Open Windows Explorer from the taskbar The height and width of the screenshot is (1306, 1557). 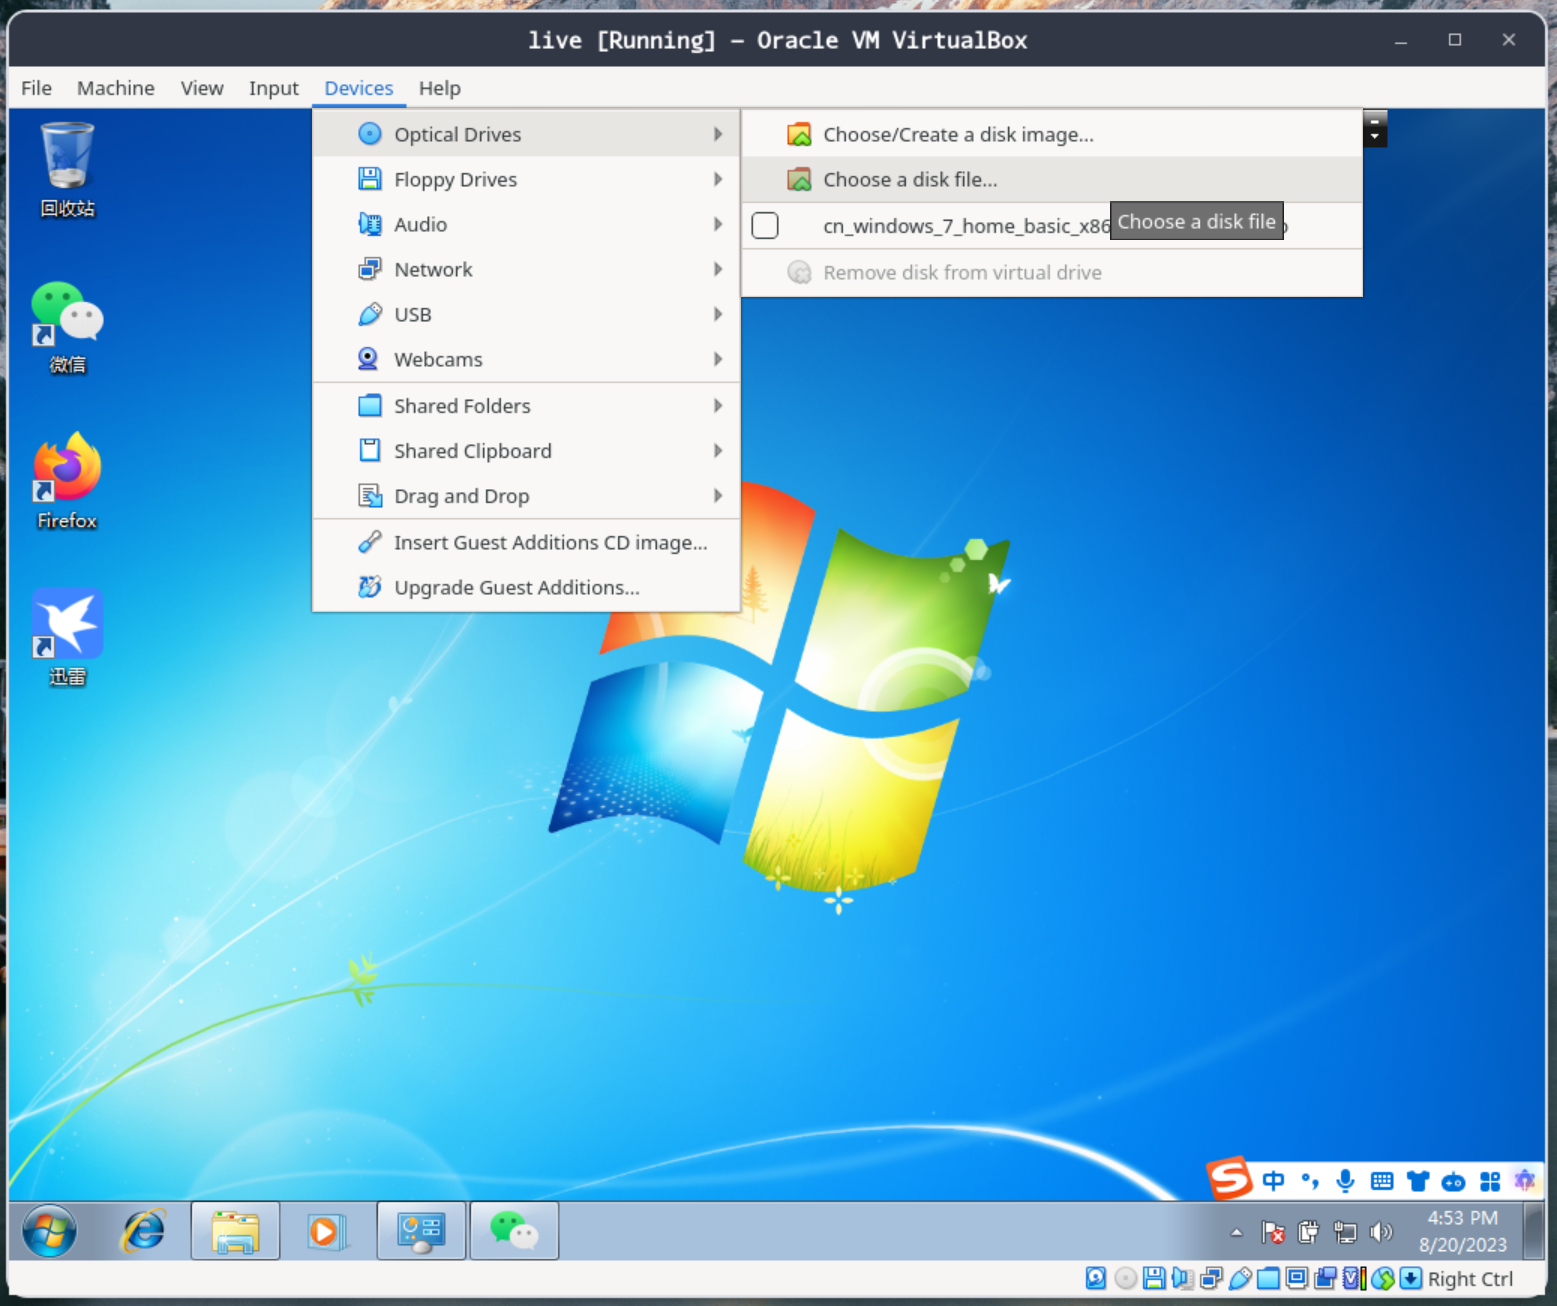235,1231
